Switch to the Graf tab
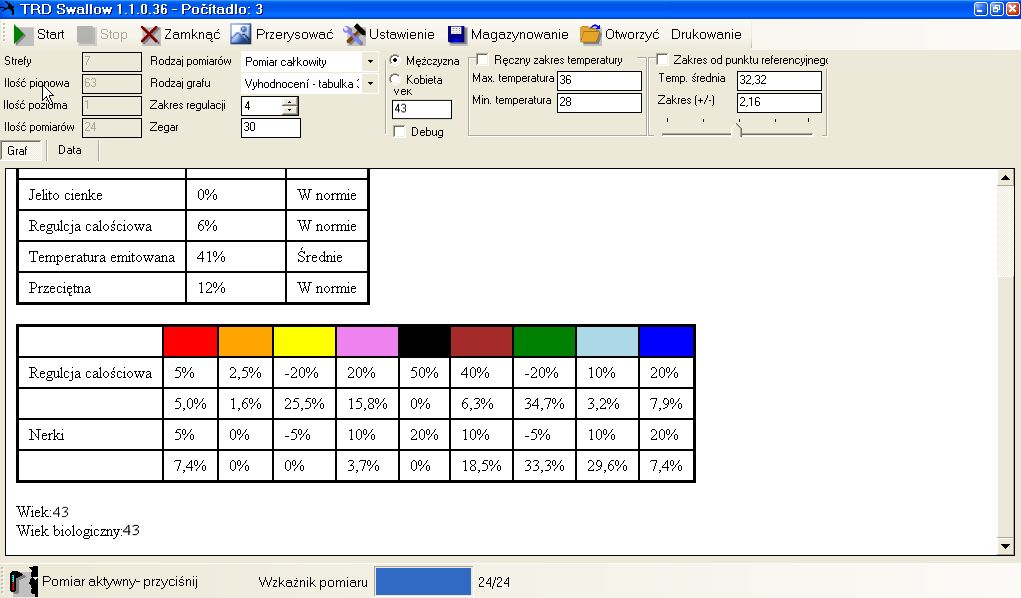Screen dimensions: 1021x598 click(x=18, y=151)
